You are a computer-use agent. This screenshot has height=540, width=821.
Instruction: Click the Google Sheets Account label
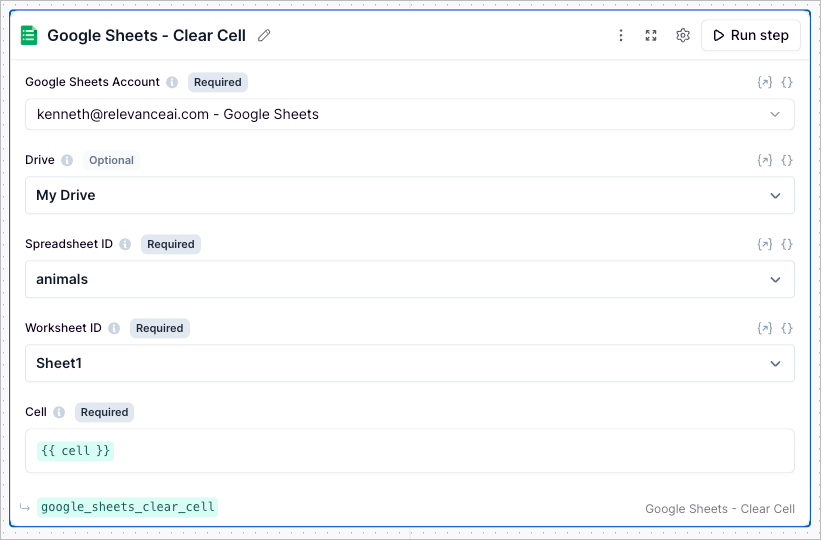[92, 82]
